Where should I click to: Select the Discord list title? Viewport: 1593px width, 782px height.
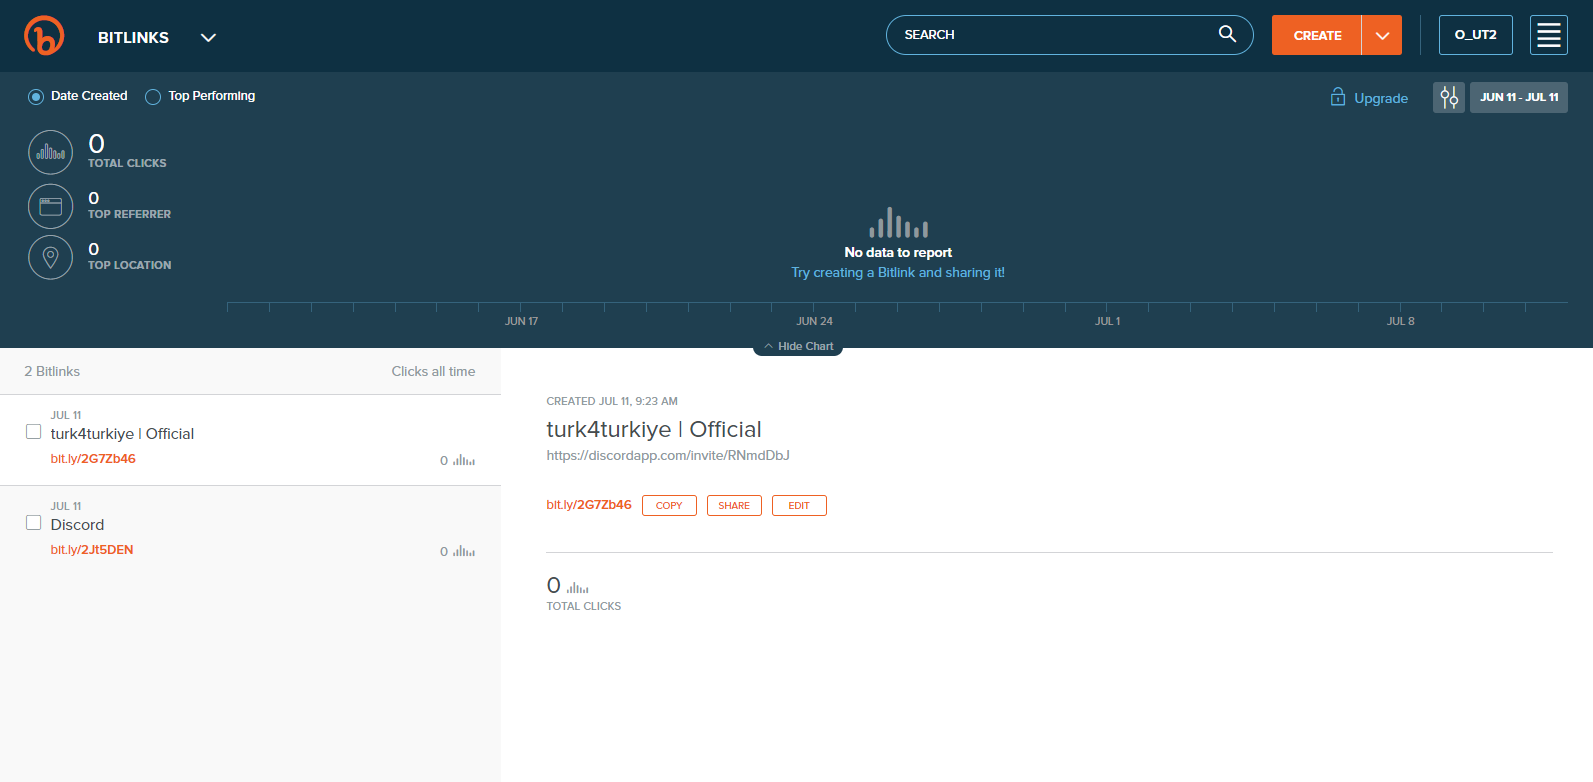(x=77, y=525)
